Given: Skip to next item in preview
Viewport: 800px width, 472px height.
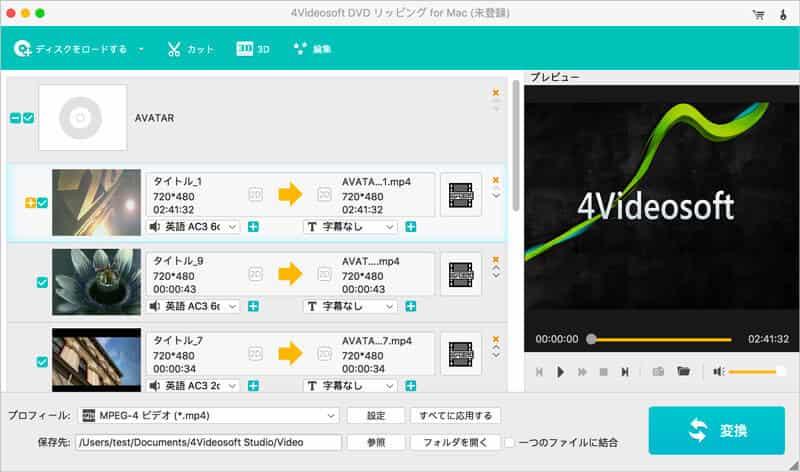Looking at the screenshot, I should [x=624, y=372].
